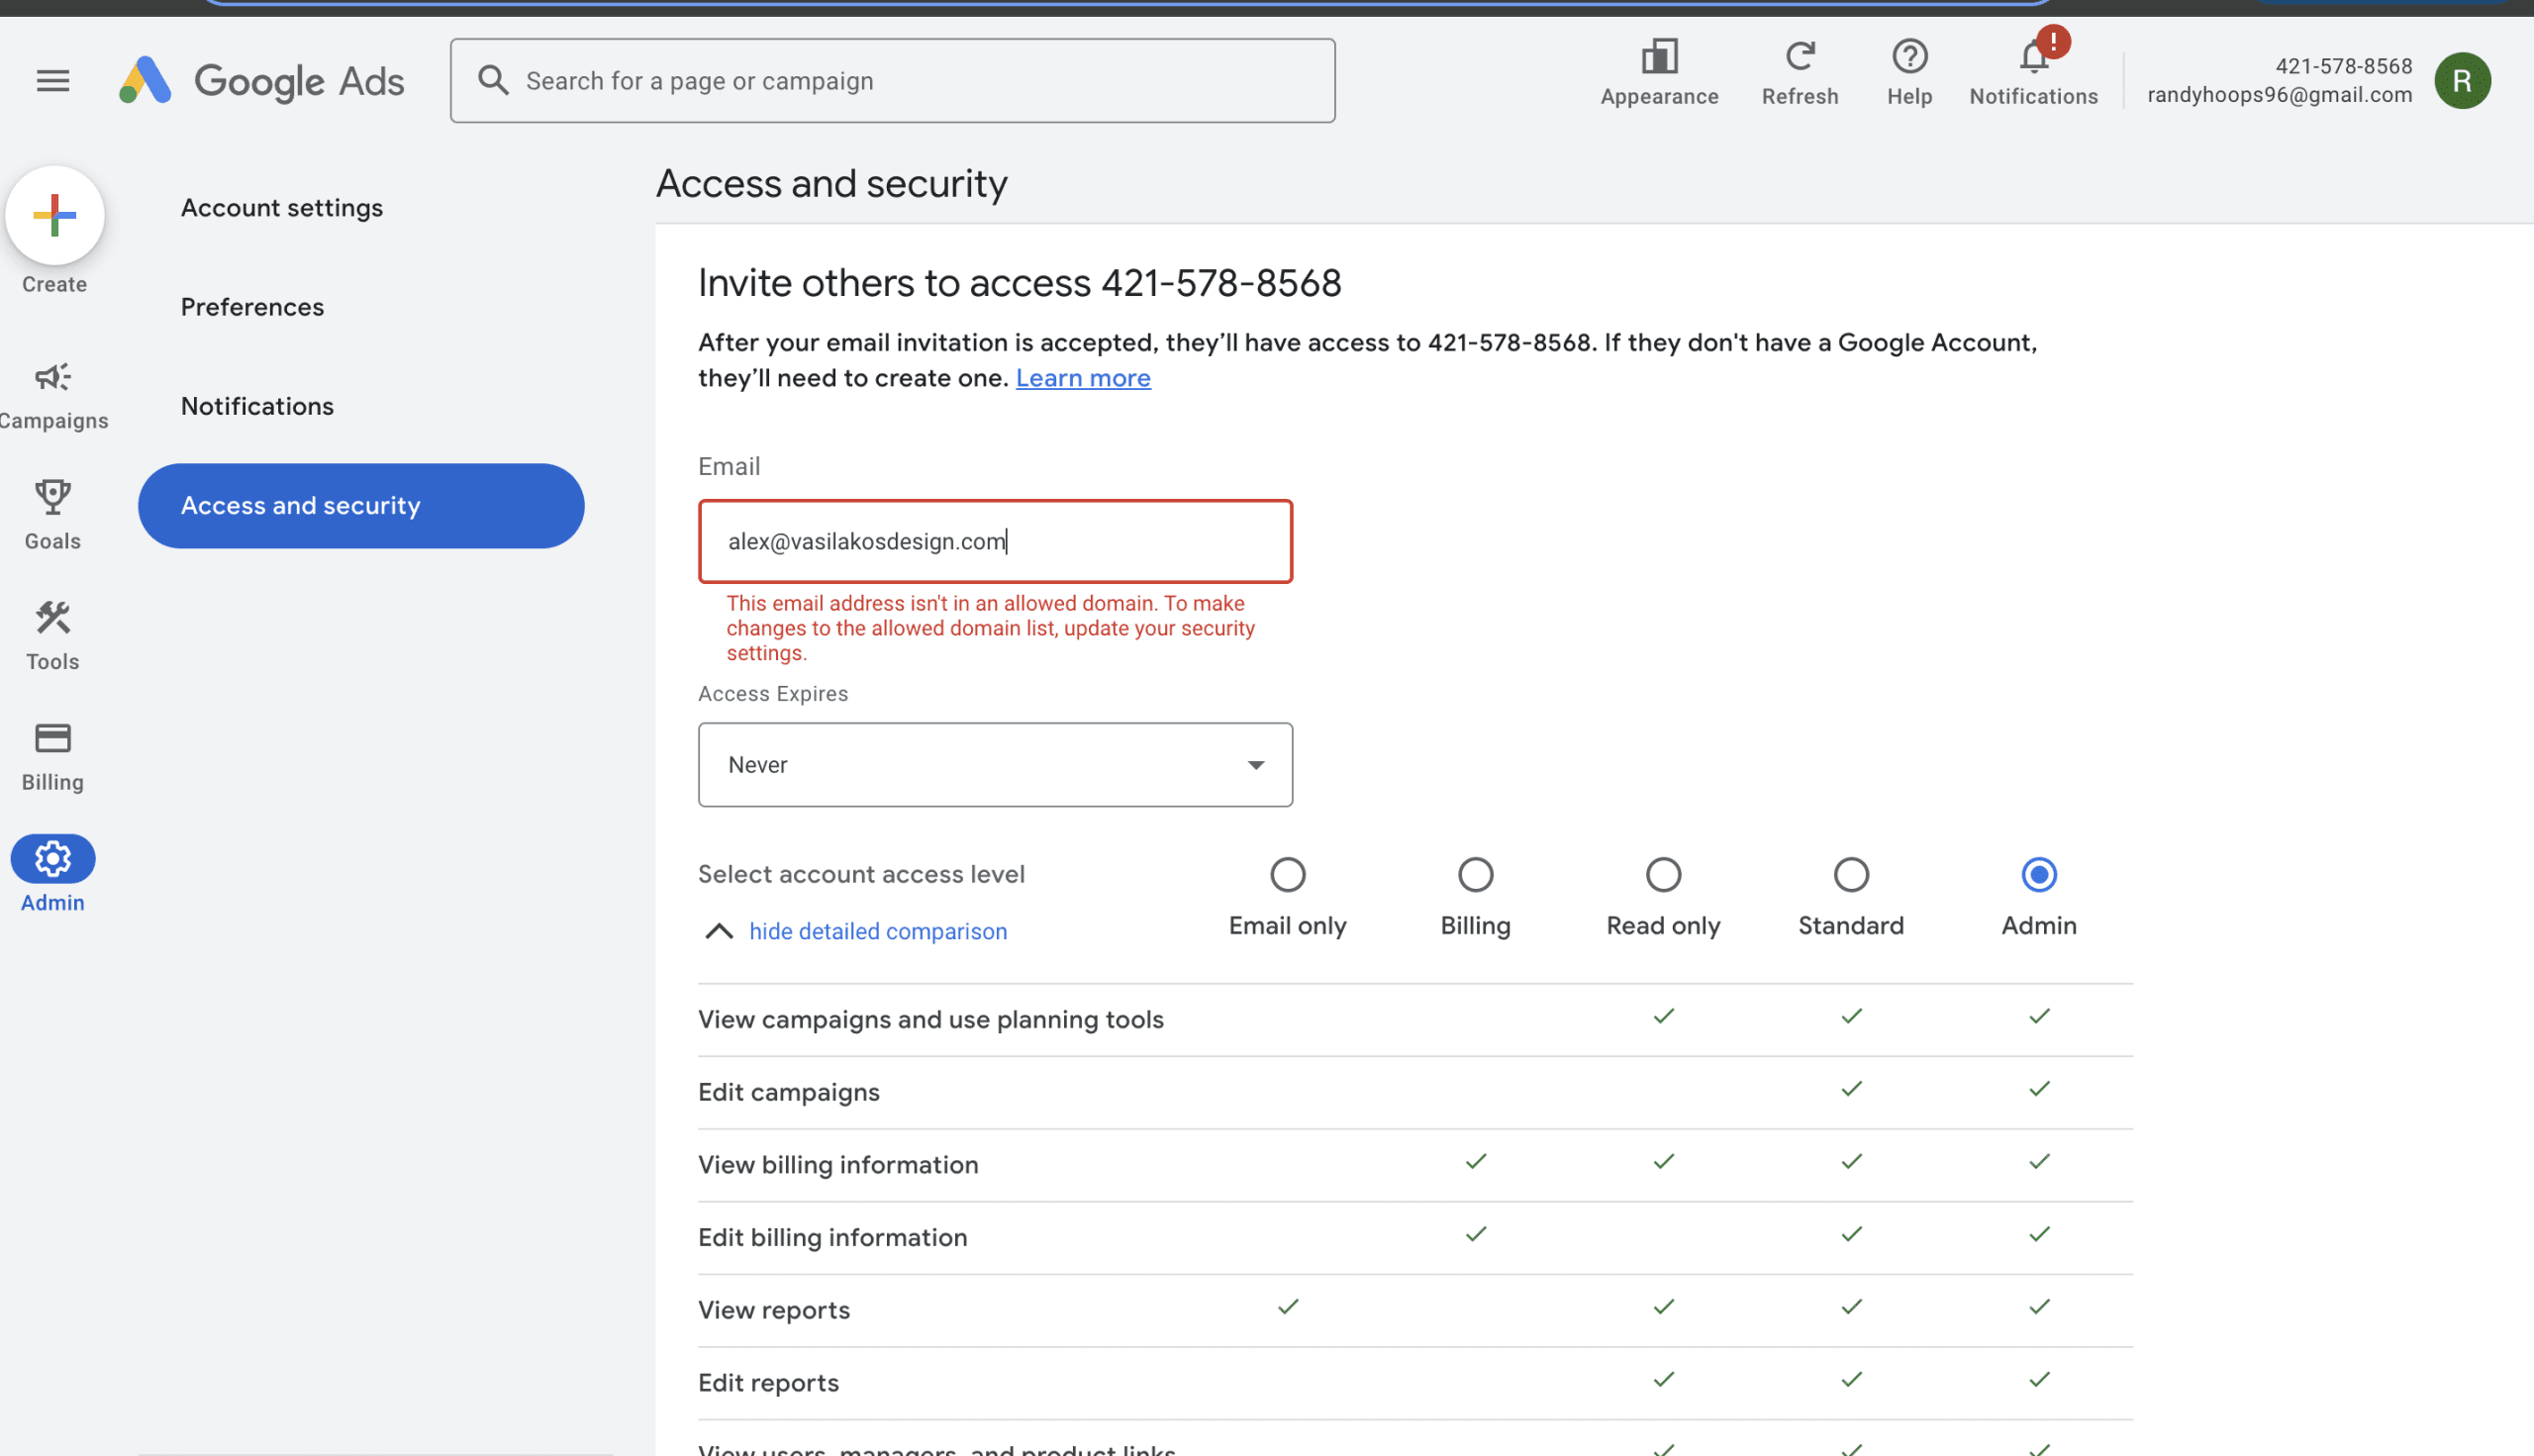
Task: Select the Read only radio button
Action: point(1663,875)
